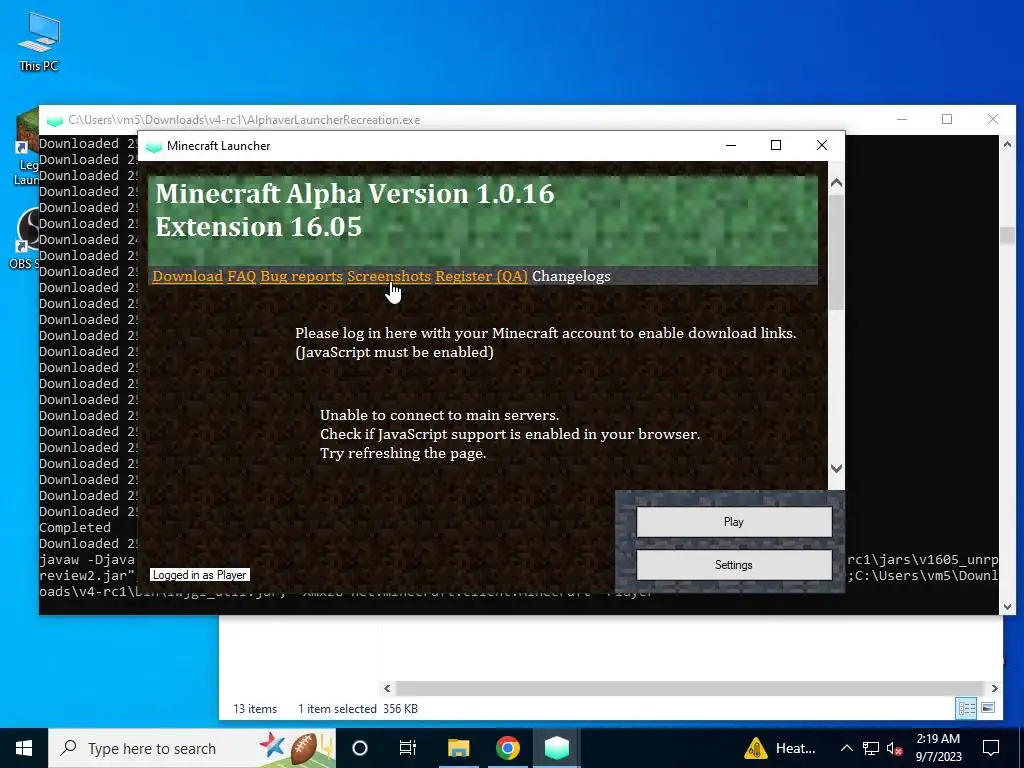Close the AlphaverLauncherRecreation console window
Image resolution: width=1024 pixels, height=768 pixels.
pyautogui.click(x=993, y=119)
